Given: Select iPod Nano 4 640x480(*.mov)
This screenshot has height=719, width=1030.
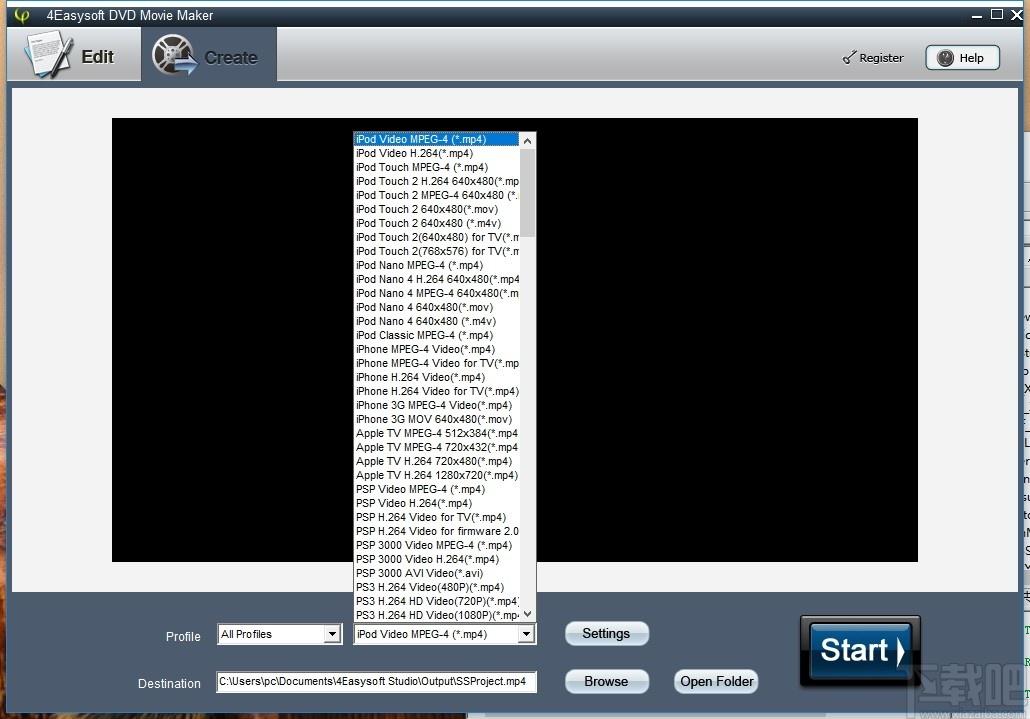Looking at the screenshot, I should coord(437,307).
